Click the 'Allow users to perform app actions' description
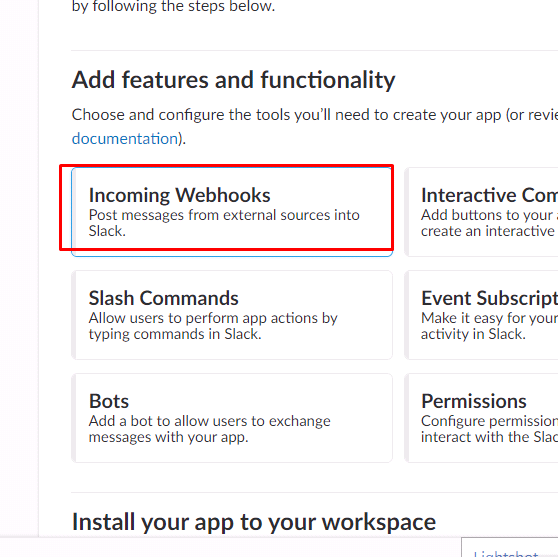Image resolution: width=558 pixels, height=557 pixels. pyautogui.click(x=213, y=326)
